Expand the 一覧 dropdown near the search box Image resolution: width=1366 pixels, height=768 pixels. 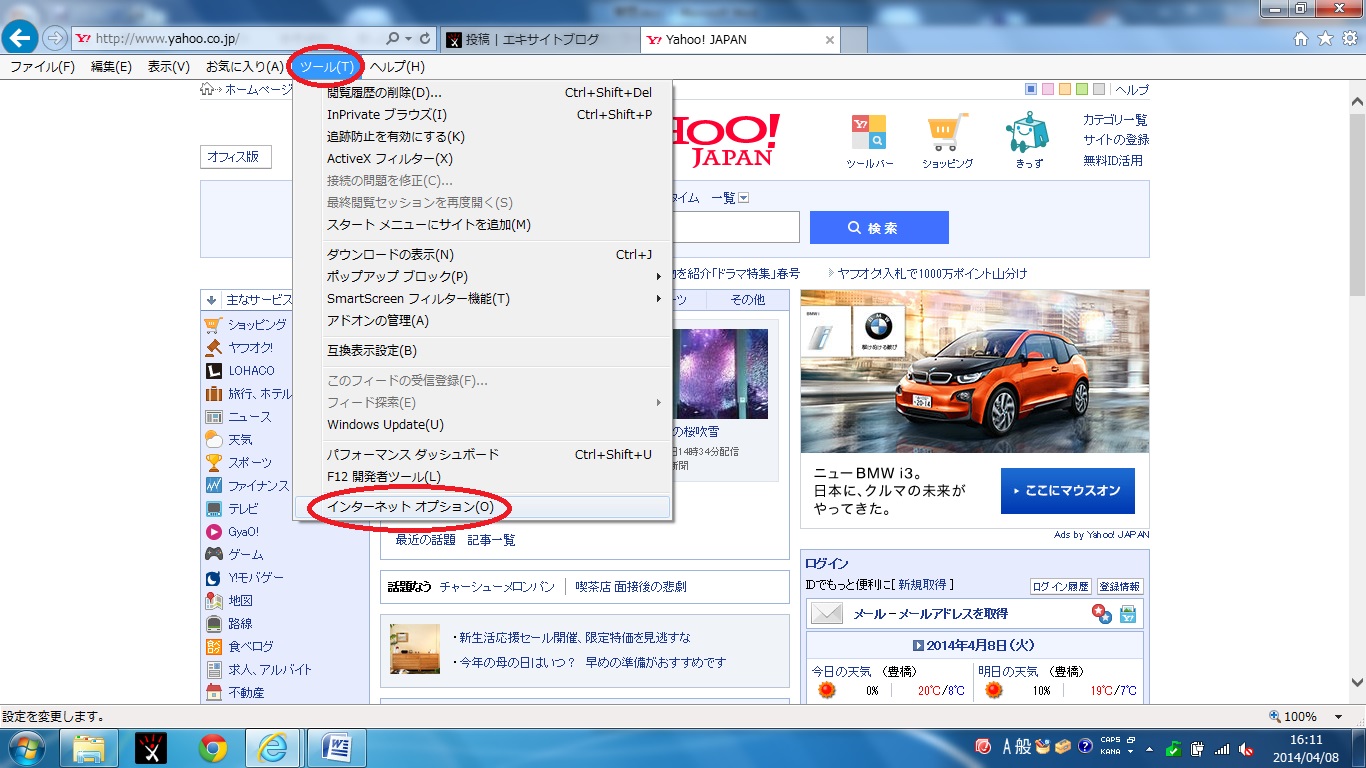743,198
